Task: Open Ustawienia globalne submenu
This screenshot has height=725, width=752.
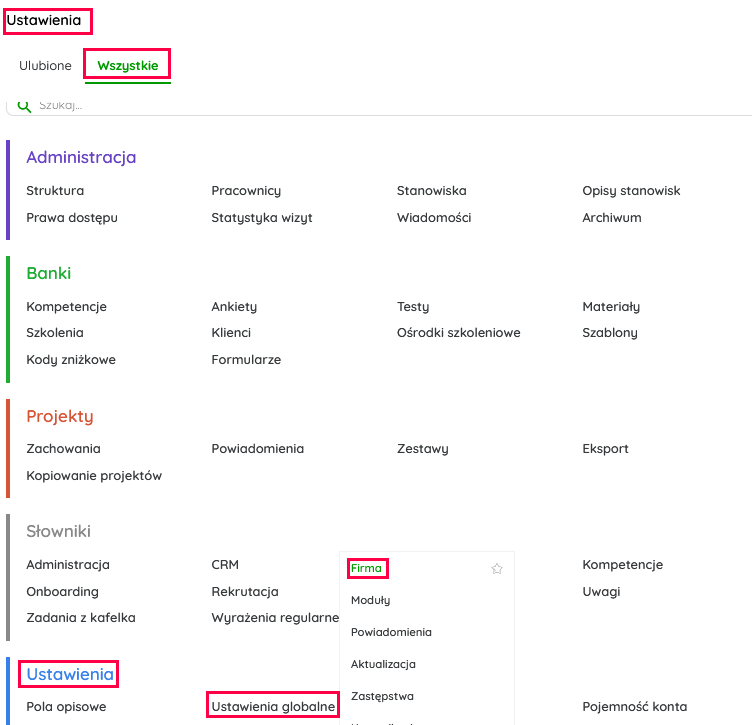Action: click(272, 707)
